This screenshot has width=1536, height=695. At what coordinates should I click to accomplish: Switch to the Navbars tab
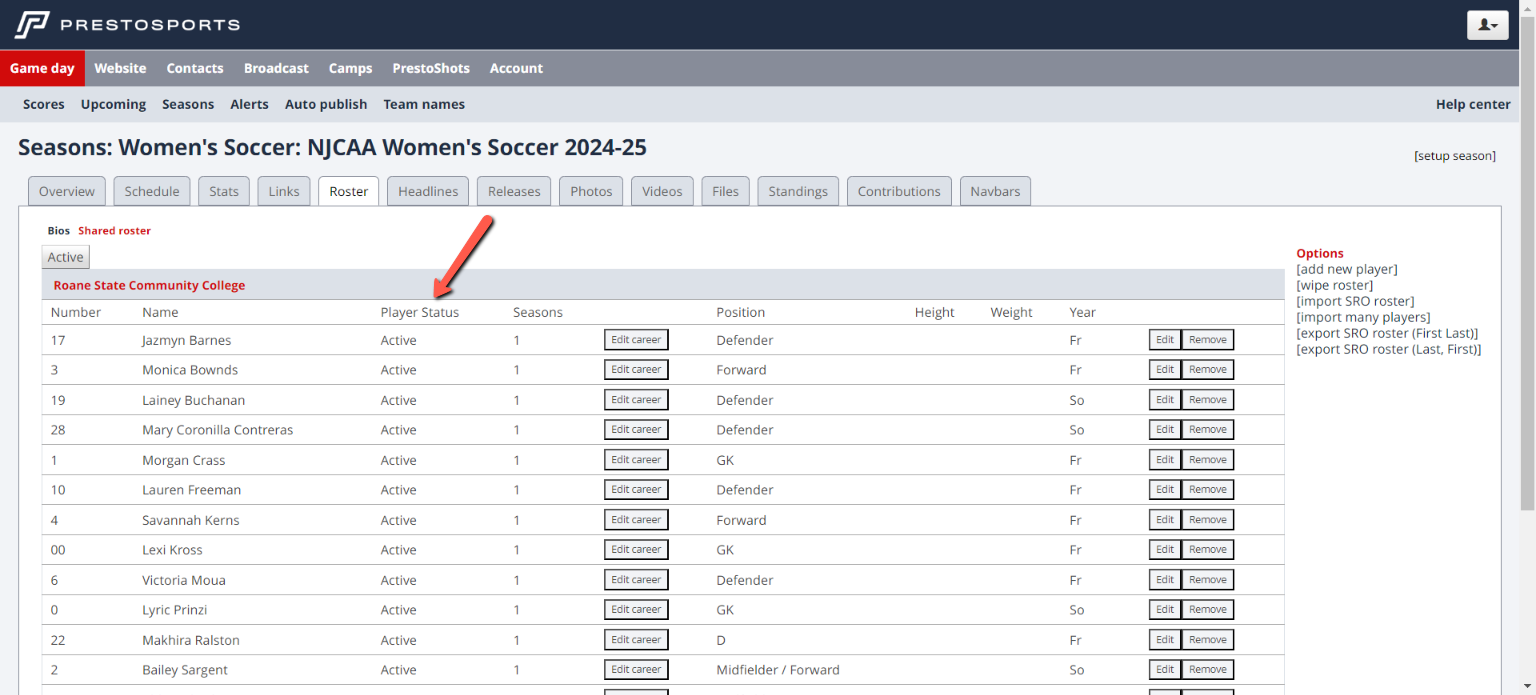click(995, 191)
